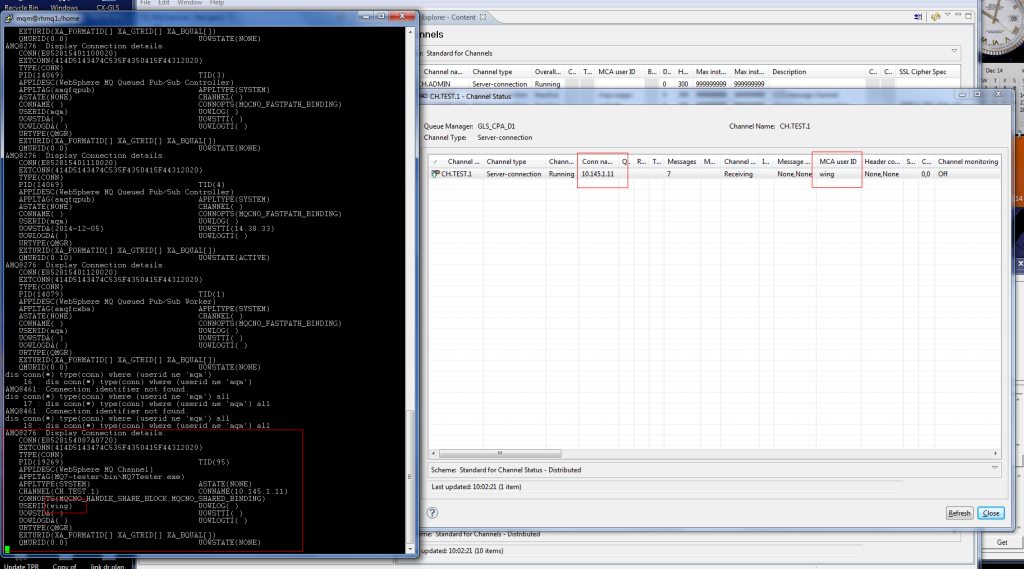
Task: Click the horizontal scrollbar thumb in status table
Action: tap(500, 453)
